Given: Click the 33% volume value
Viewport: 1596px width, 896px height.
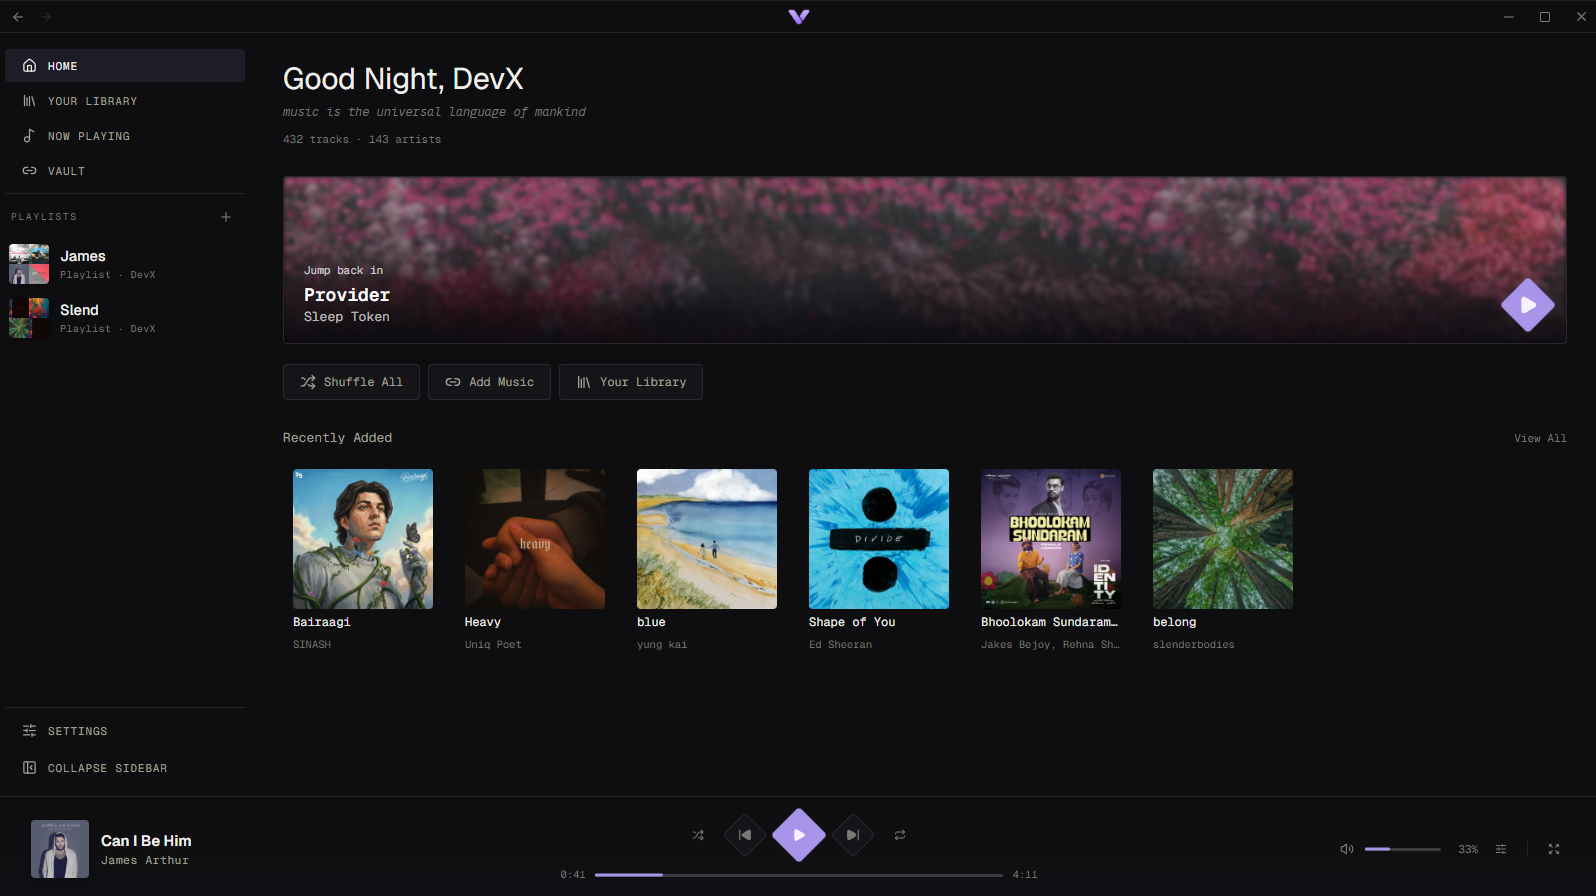Looking at the screenshot, I should [x=1468, y=849].
